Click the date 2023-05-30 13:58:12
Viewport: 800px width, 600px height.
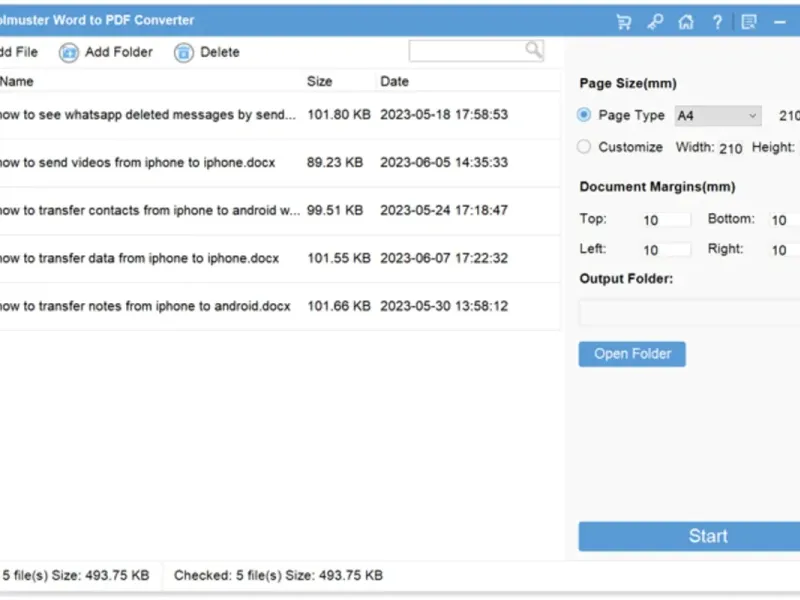[444, 306]
